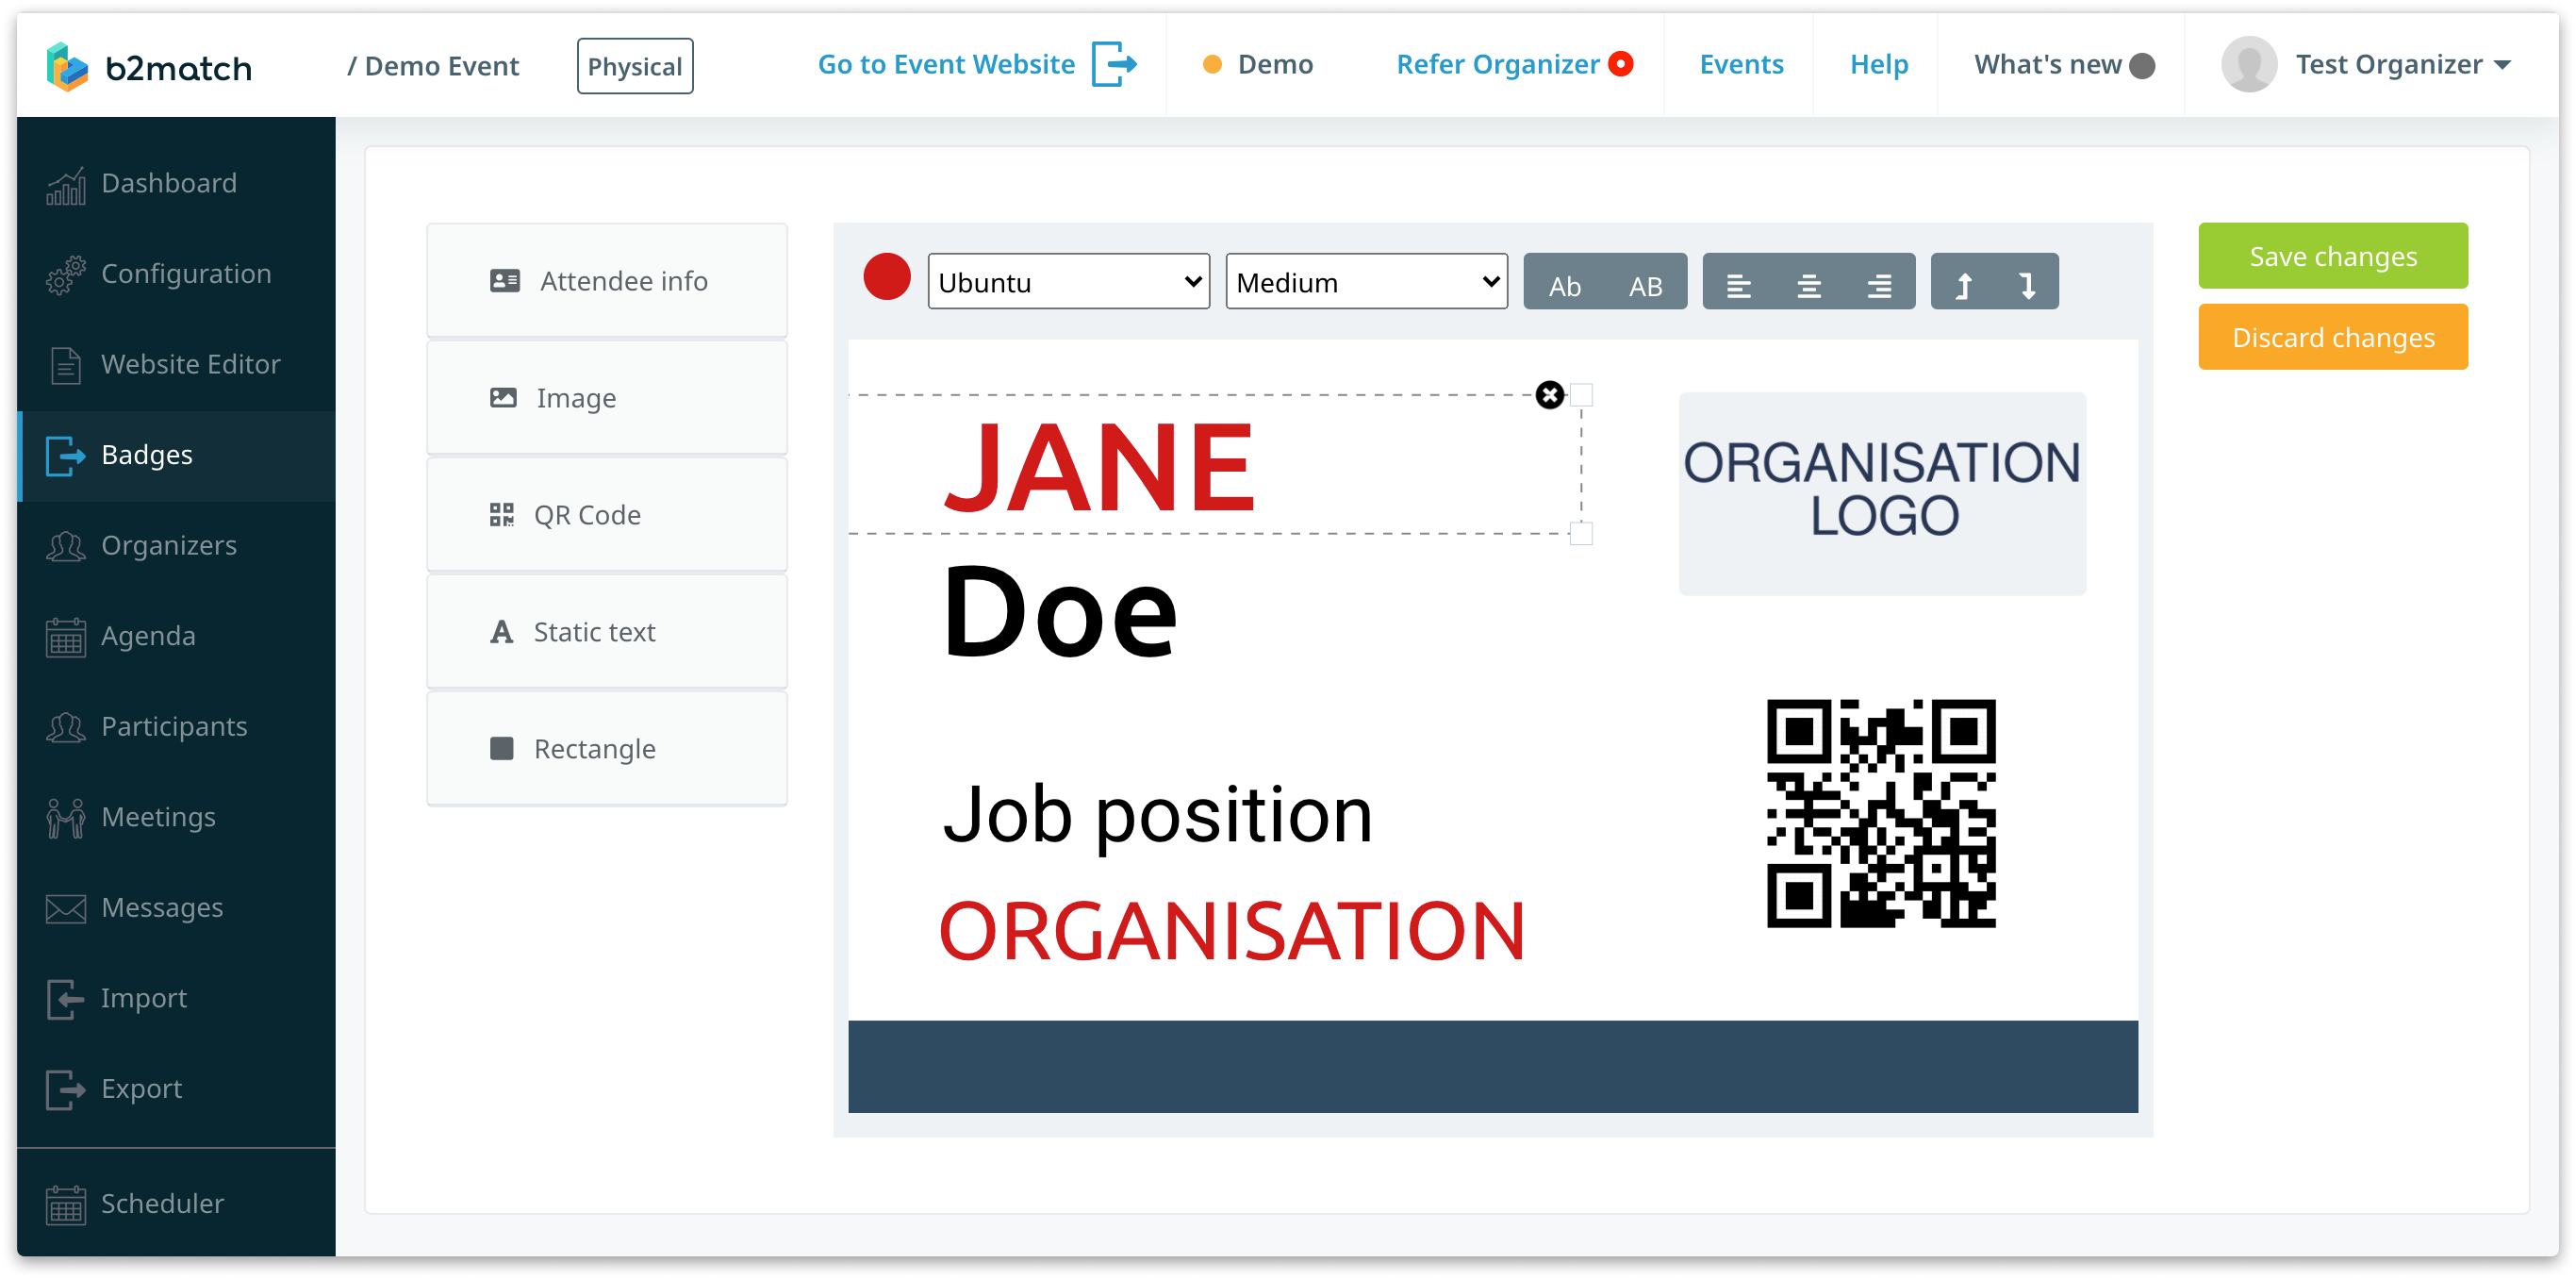This screenshot has height=1279, width=2576.
Task: Open Go to Event Website link
Action: [946, 65]
